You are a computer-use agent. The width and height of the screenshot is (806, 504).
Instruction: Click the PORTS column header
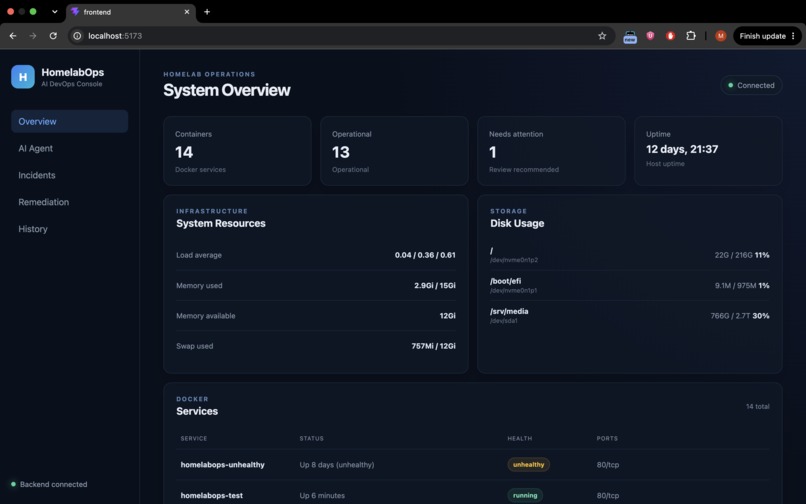(x=607, y=439)
